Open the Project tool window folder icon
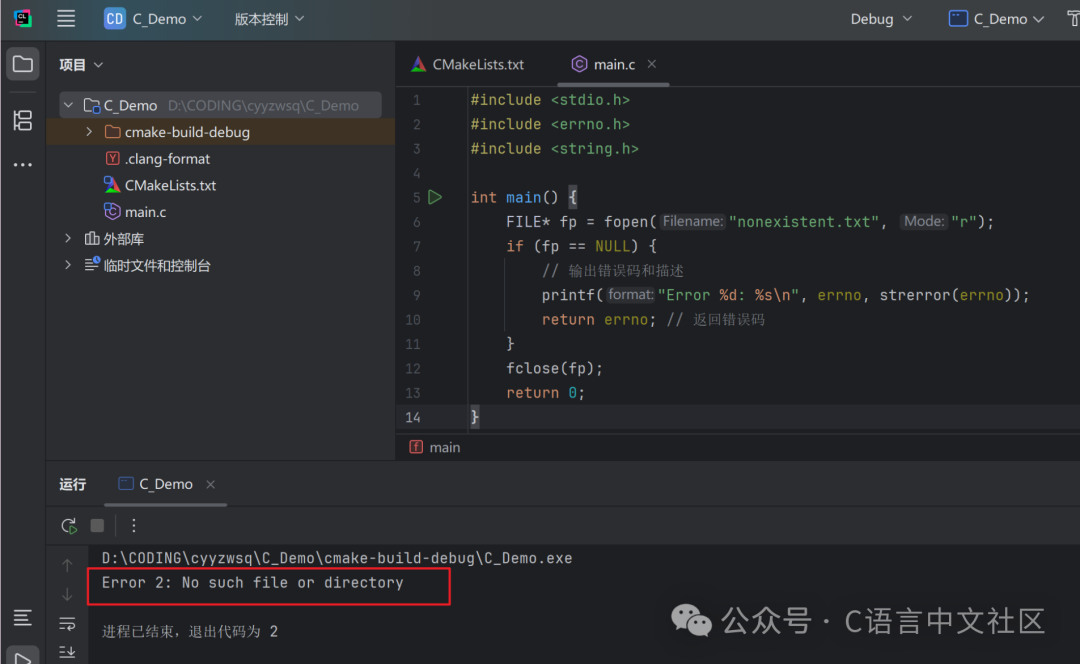The height and width of the screenshot is (664, 1080). coord(23,64)
